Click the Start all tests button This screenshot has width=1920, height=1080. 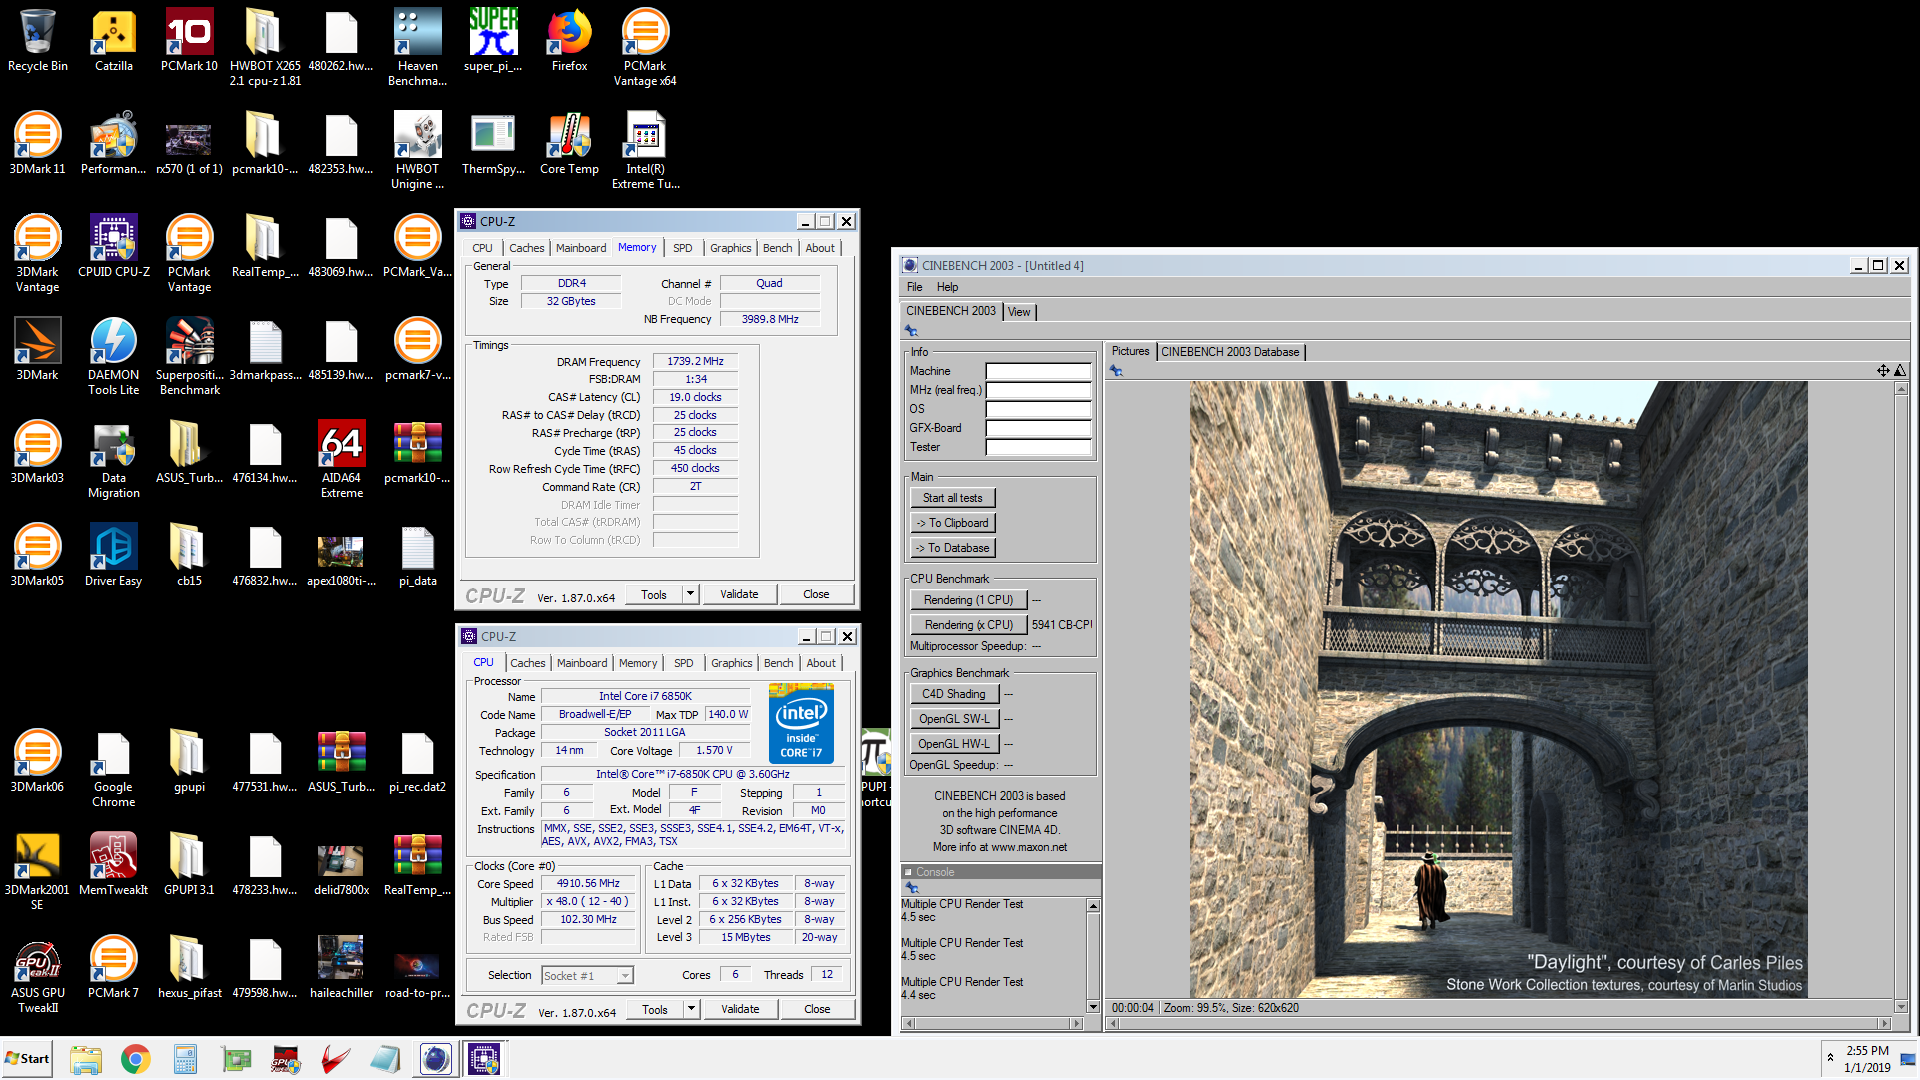click(952, 498)
